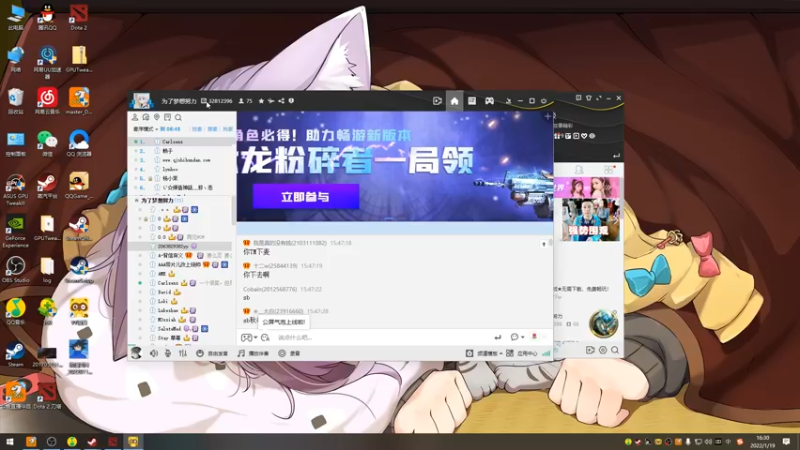Click the user avatar at bottom-left of YY
The height and width of the screenshot is (450, 800).
click(x=136, y=353)
